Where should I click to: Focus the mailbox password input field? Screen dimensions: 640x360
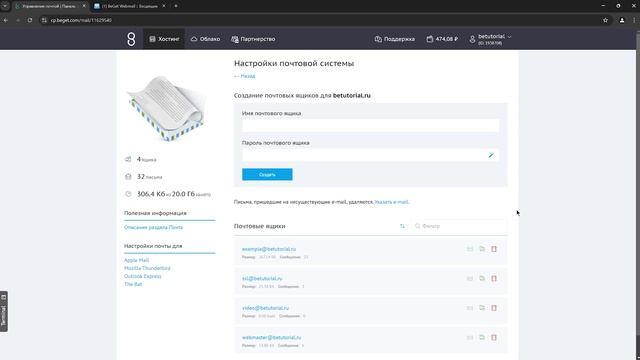[364, 155]
